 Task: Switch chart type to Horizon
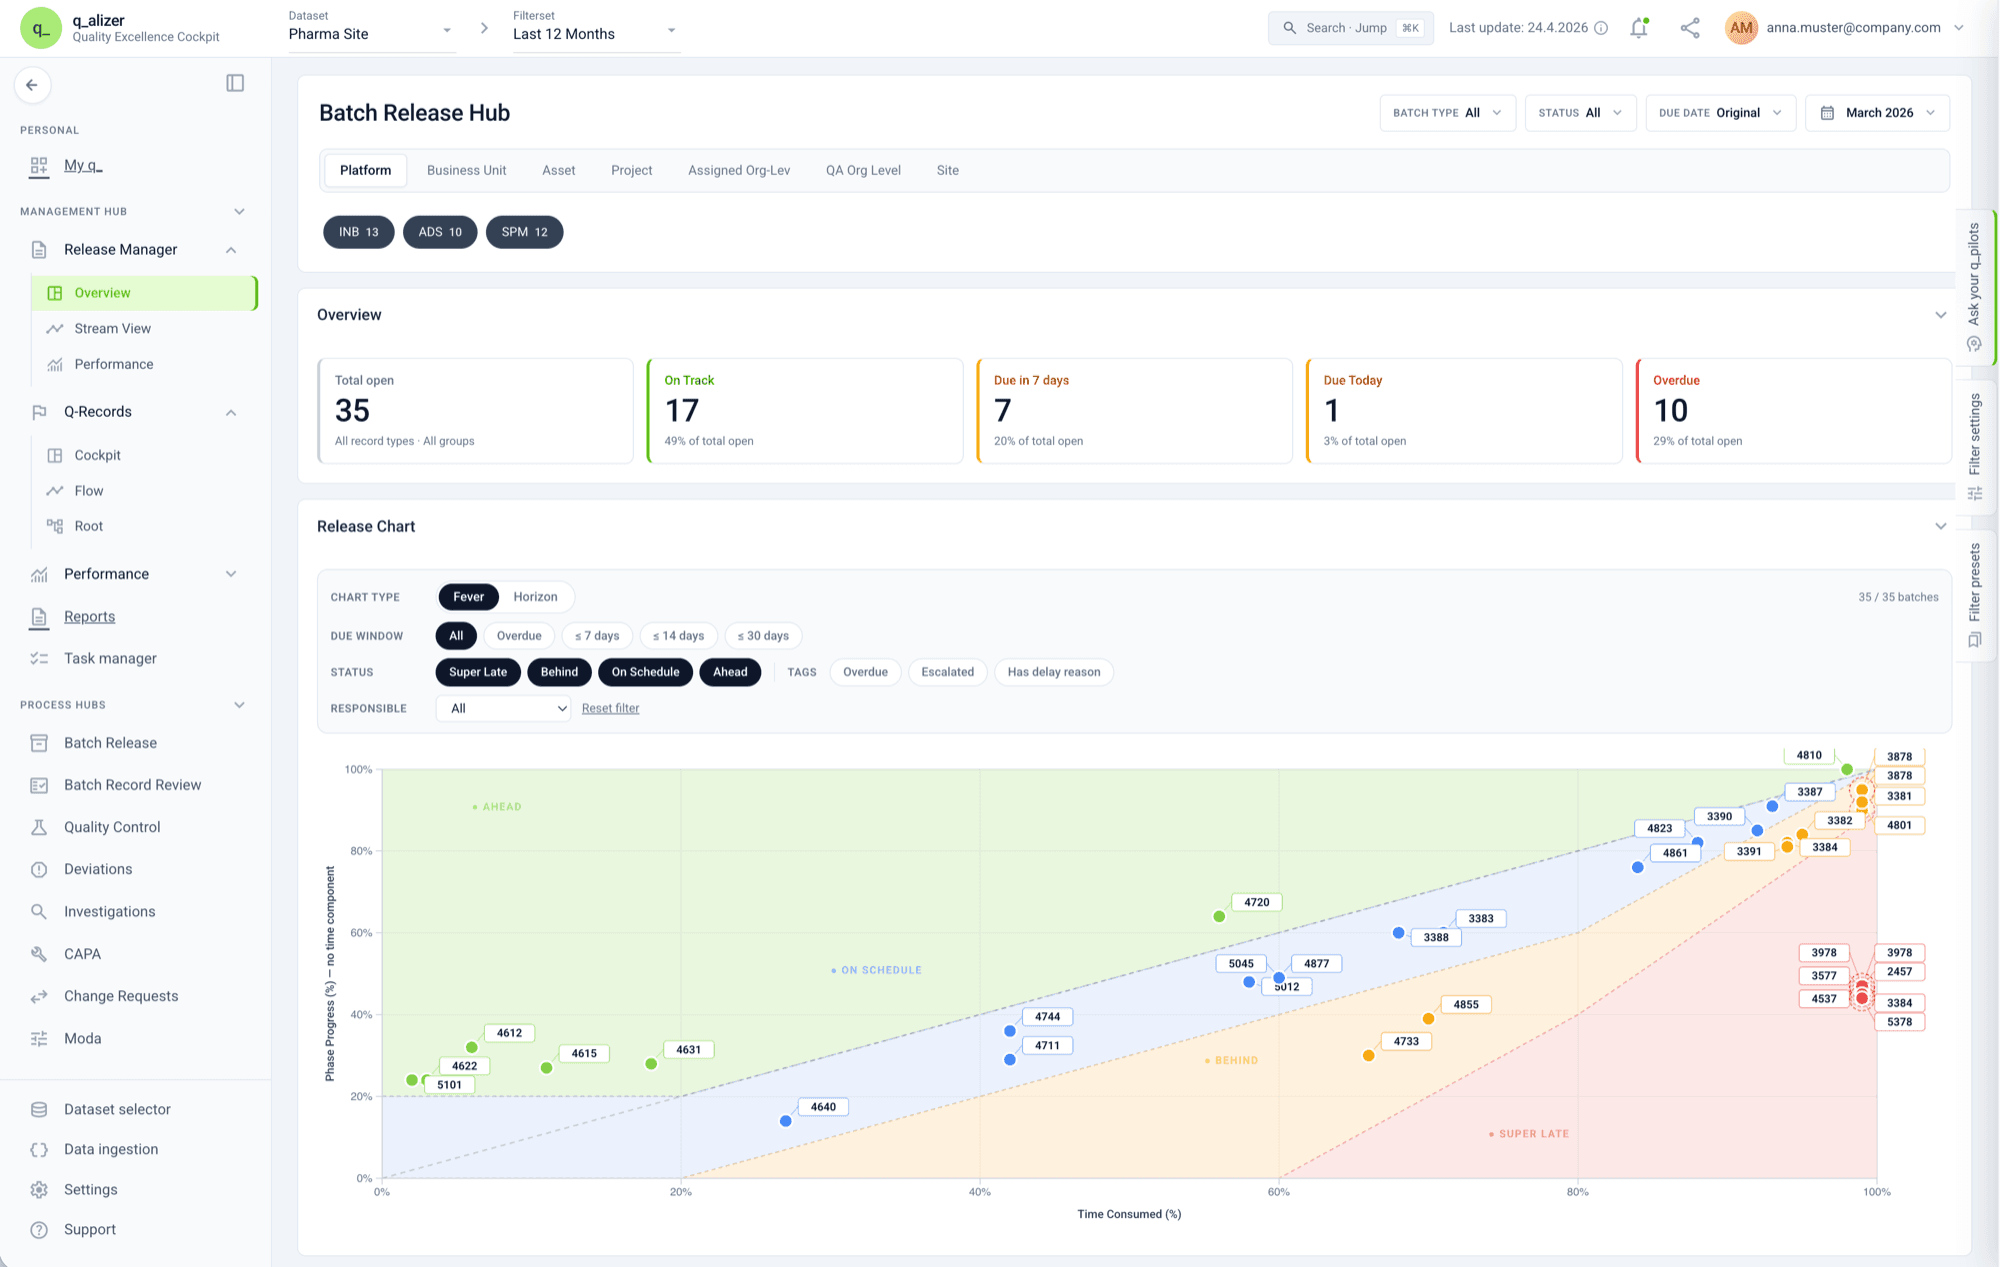pos(535,597)
